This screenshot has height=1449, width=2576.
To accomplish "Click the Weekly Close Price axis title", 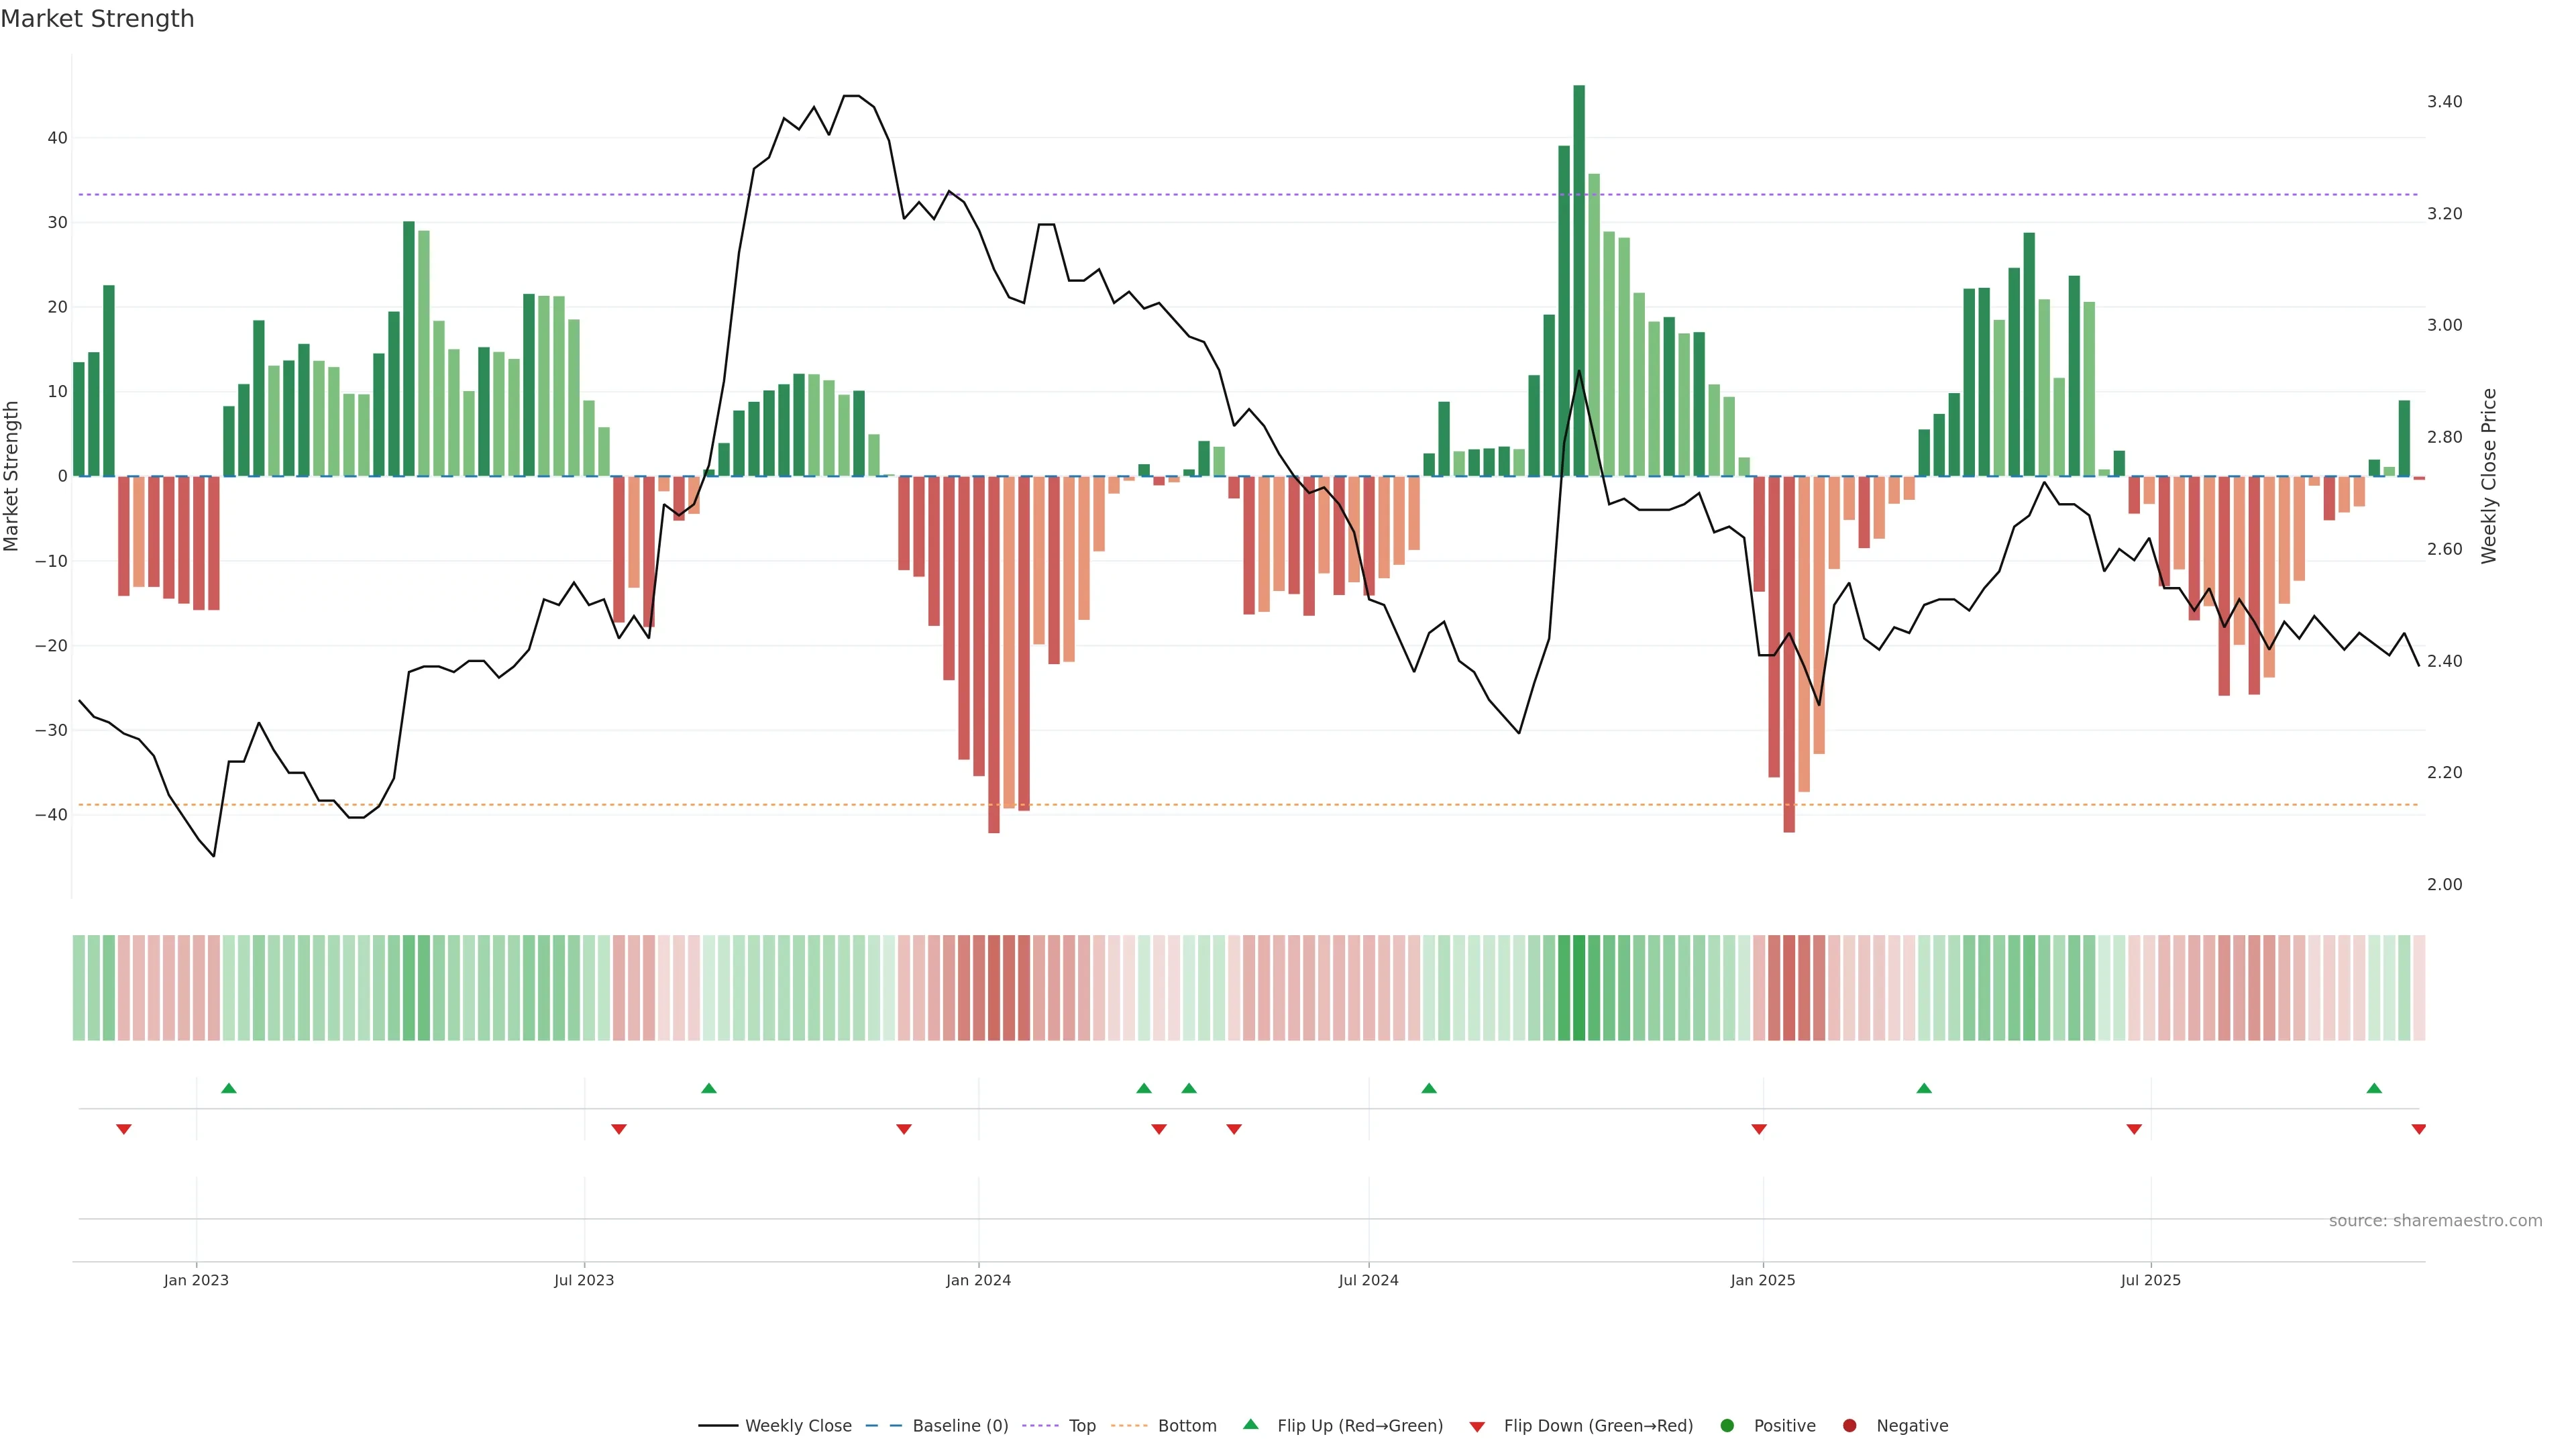I will (x=2489, y=476).
